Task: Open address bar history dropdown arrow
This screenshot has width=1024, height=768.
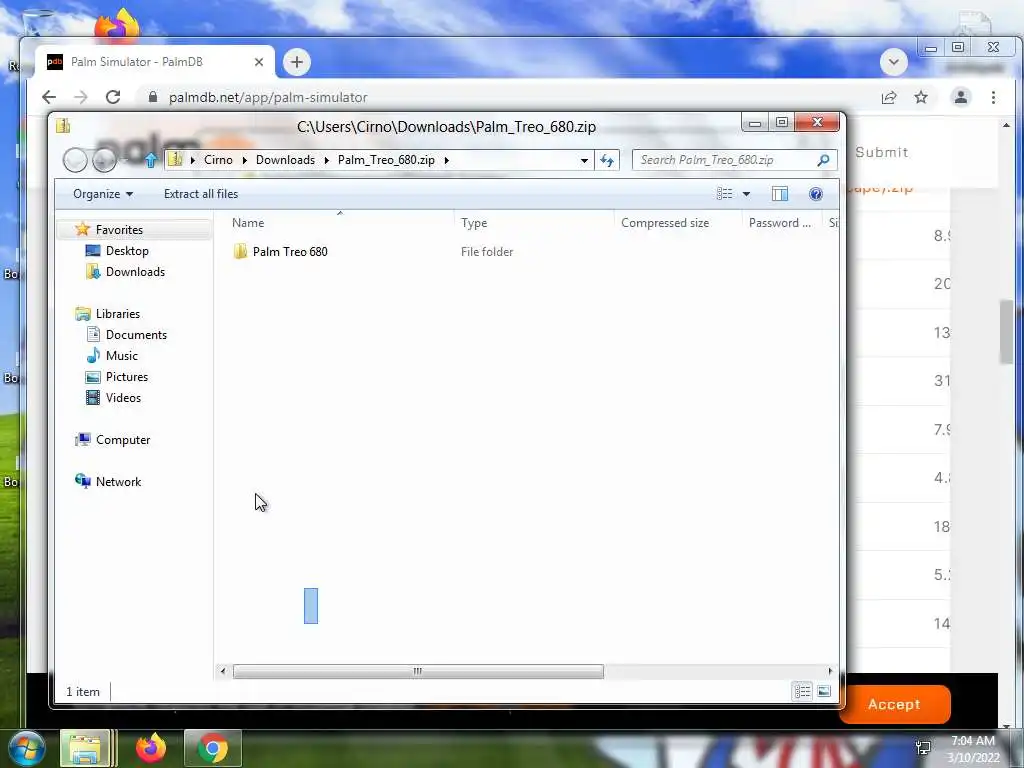Action: (584, 160)
